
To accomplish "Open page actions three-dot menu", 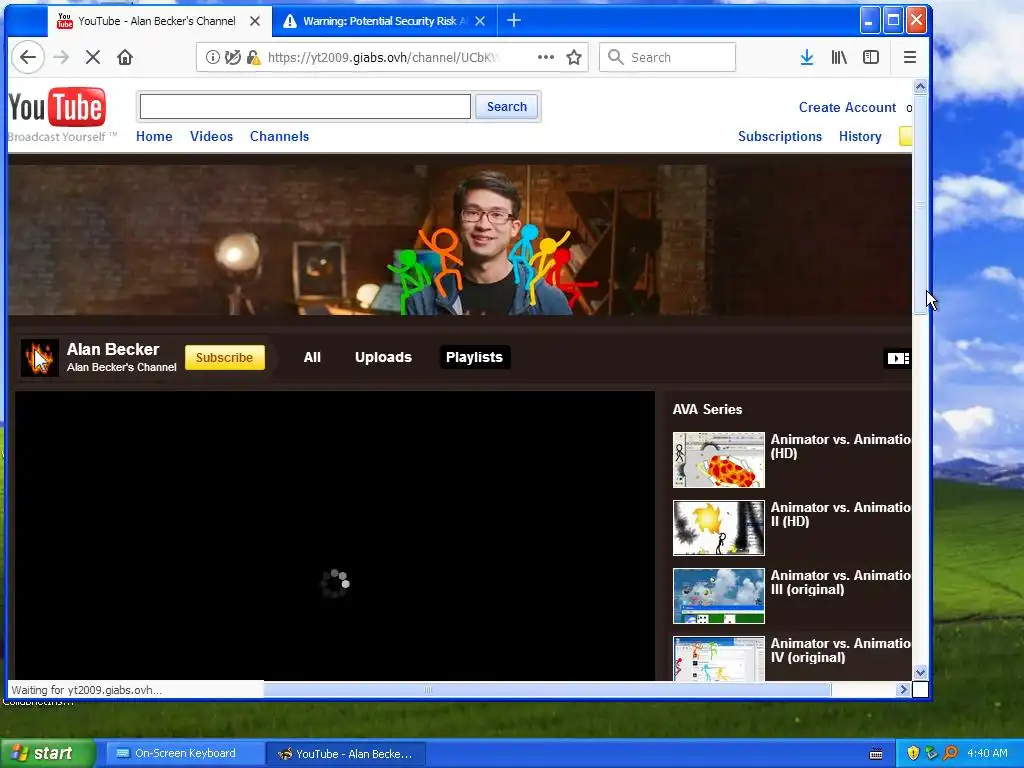I will tap(546, 57).
